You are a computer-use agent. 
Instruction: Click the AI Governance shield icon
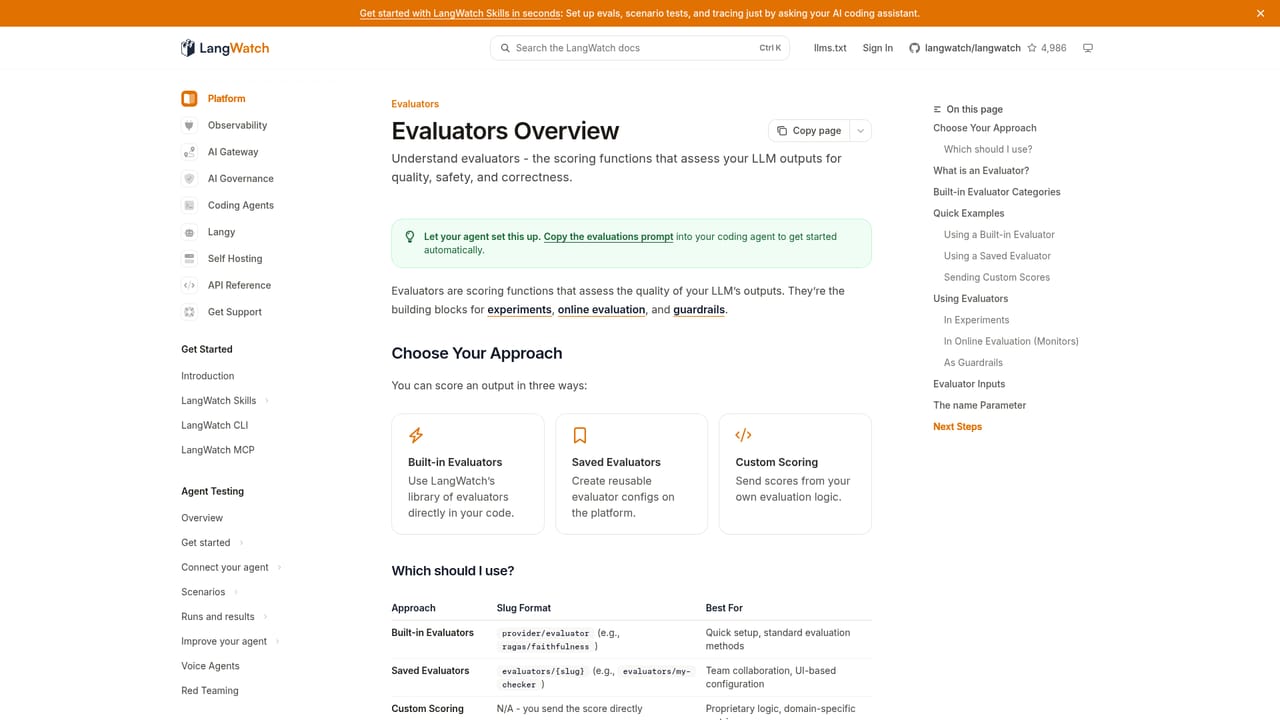tap(189, 179)
